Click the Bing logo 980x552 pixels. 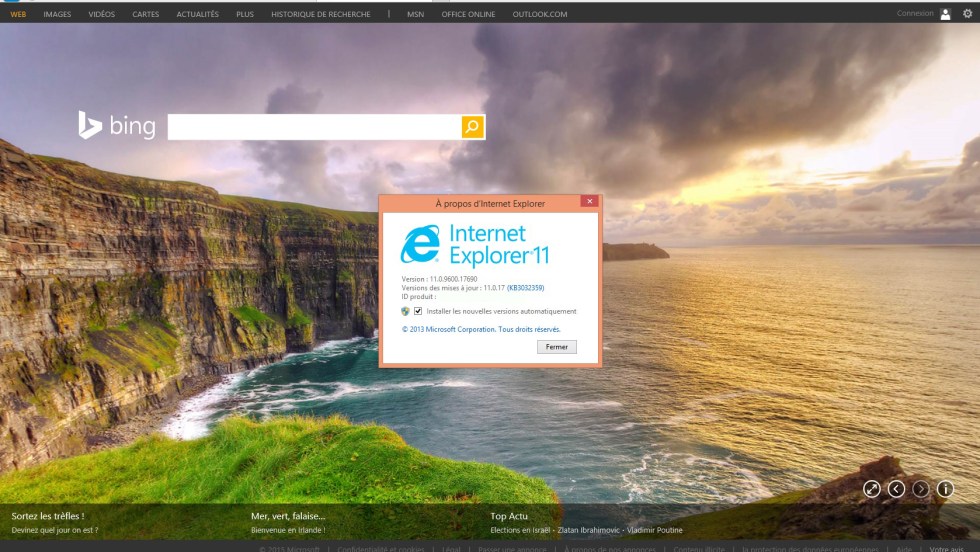tap(117, 126)
